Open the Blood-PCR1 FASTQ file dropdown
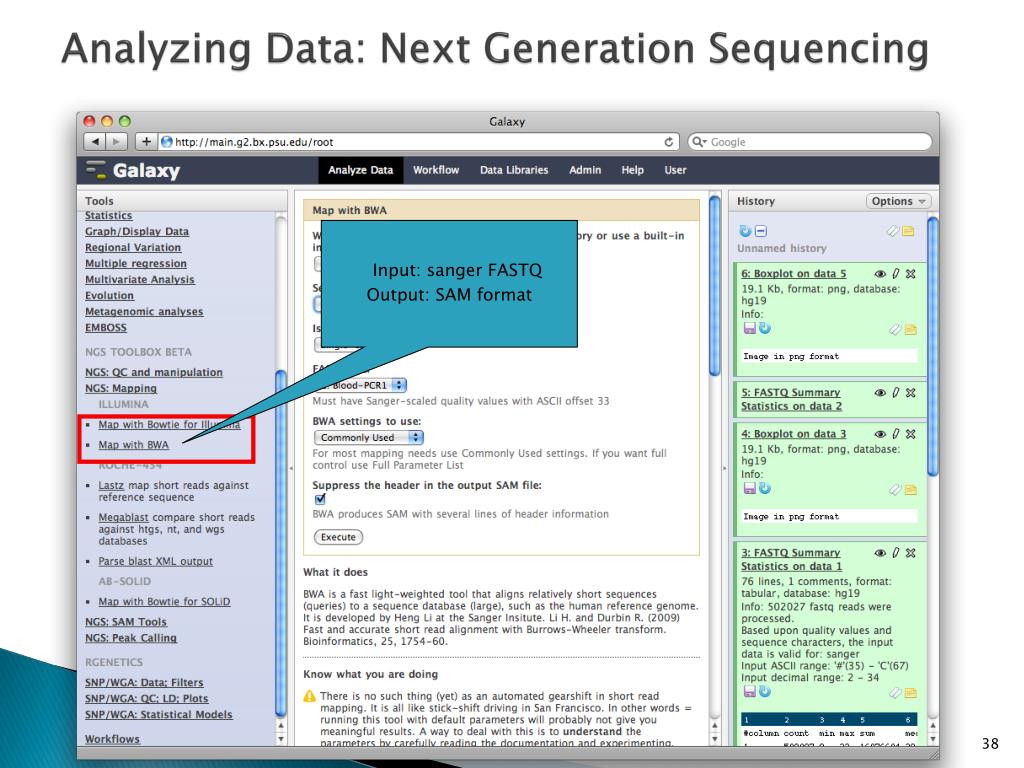The height and width of the screenshot is (768, 1024). click(x=360, y=385)
